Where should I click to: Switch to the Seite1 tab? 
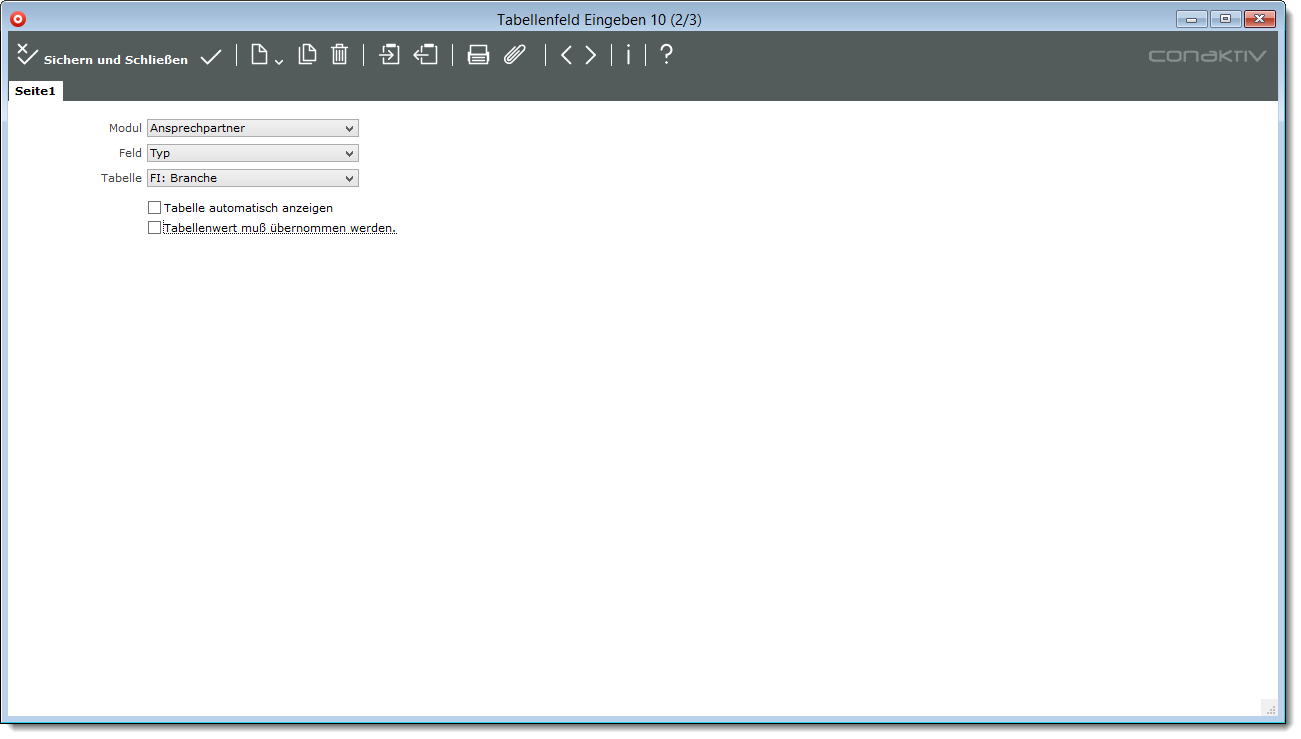[x=35, y=91]
